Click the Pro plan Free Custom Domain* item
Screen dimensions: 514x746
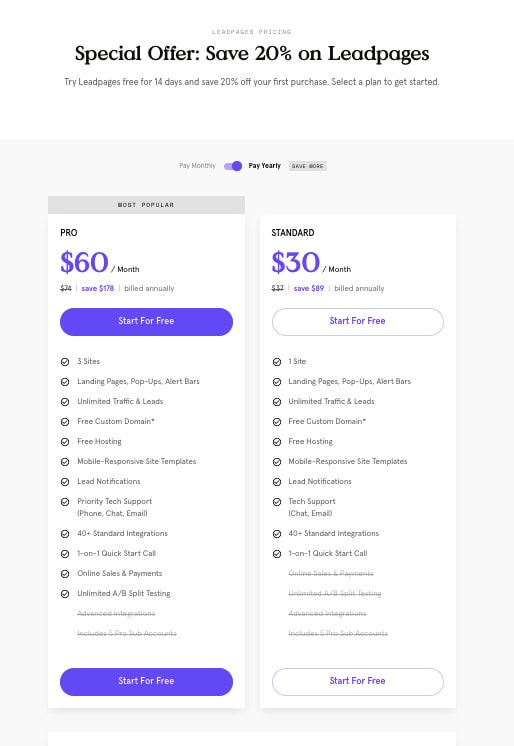tap(116, 422)
